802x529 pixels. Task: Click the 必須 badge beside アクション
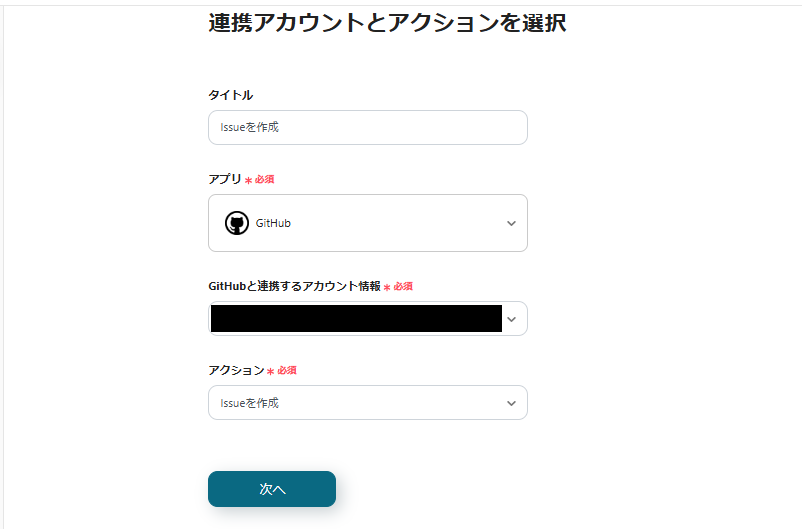(287, 370)
